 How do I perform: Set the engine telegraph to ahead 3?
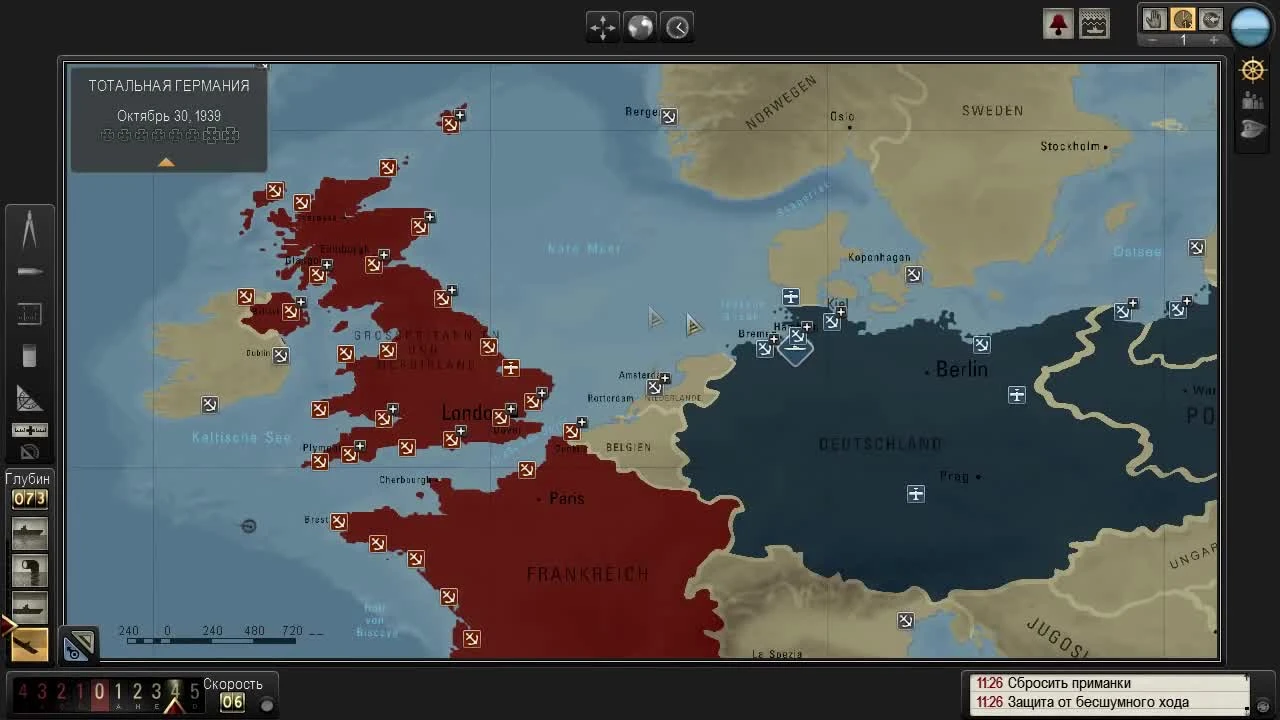(x=156, y=692)
